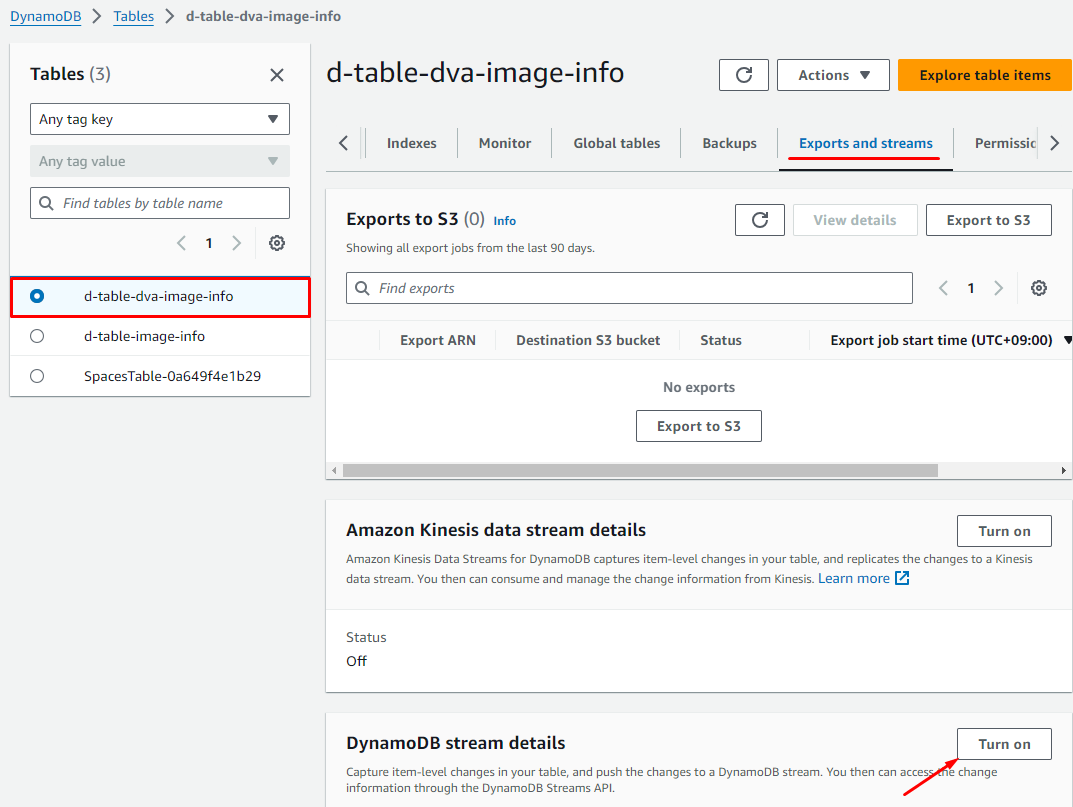Screen dimensions: 1073x807
Task: Go to next page of exports
Action: (998, 288)
